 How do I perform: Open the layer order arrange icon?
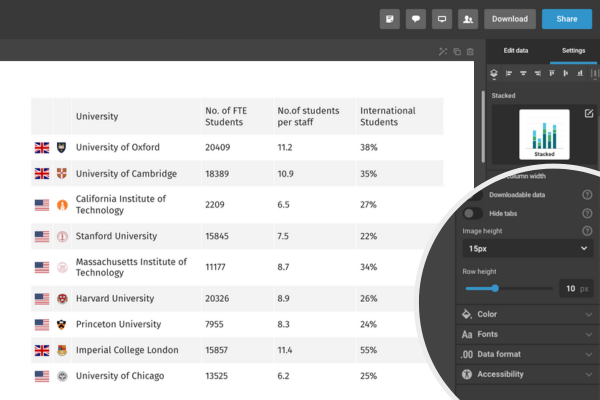[494, 73]
